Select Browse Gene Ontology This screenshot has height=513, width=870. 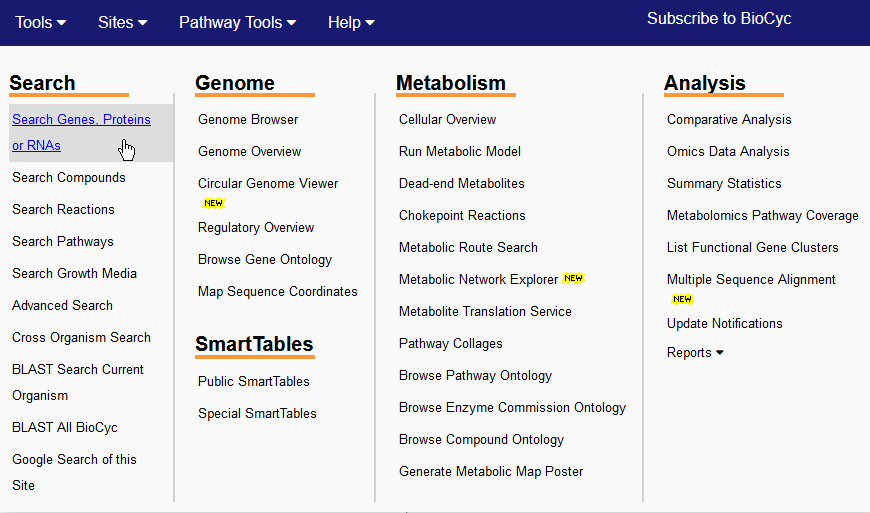tap(265, 260)
